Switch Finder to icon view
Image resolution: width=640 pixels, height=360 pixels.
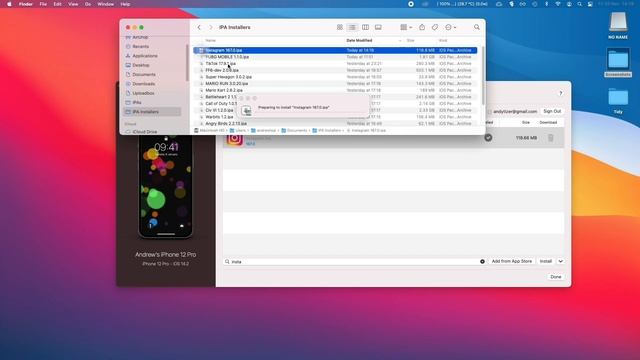tap(340, 27)
